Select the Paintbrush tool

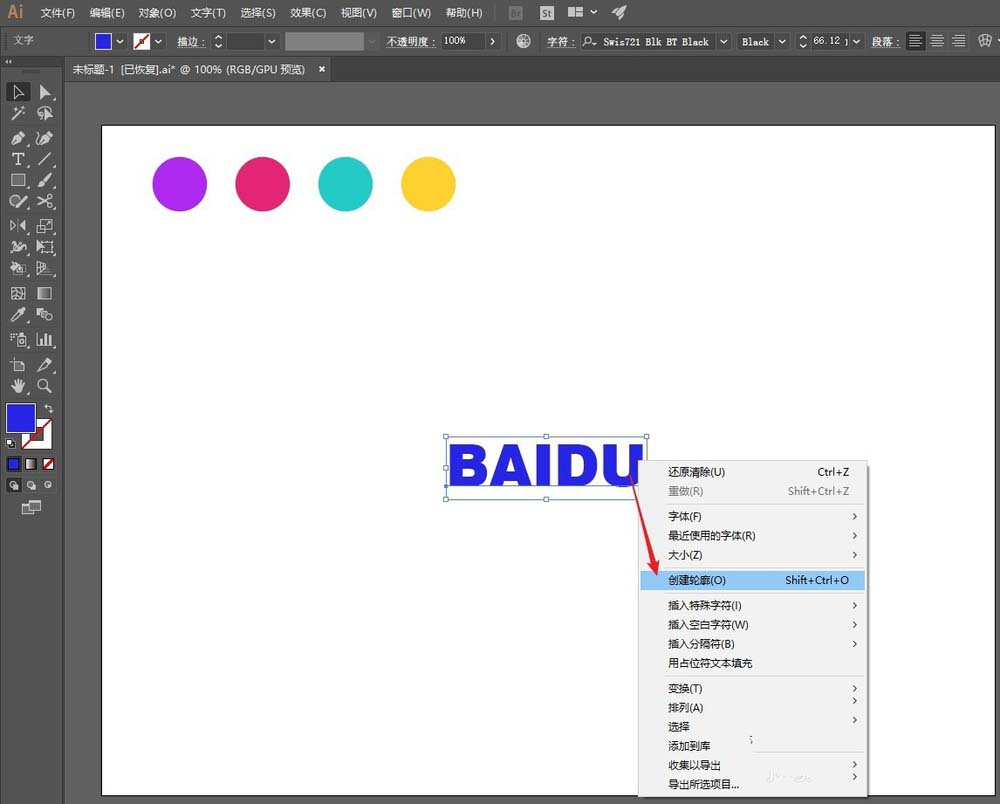pos(45,180)
